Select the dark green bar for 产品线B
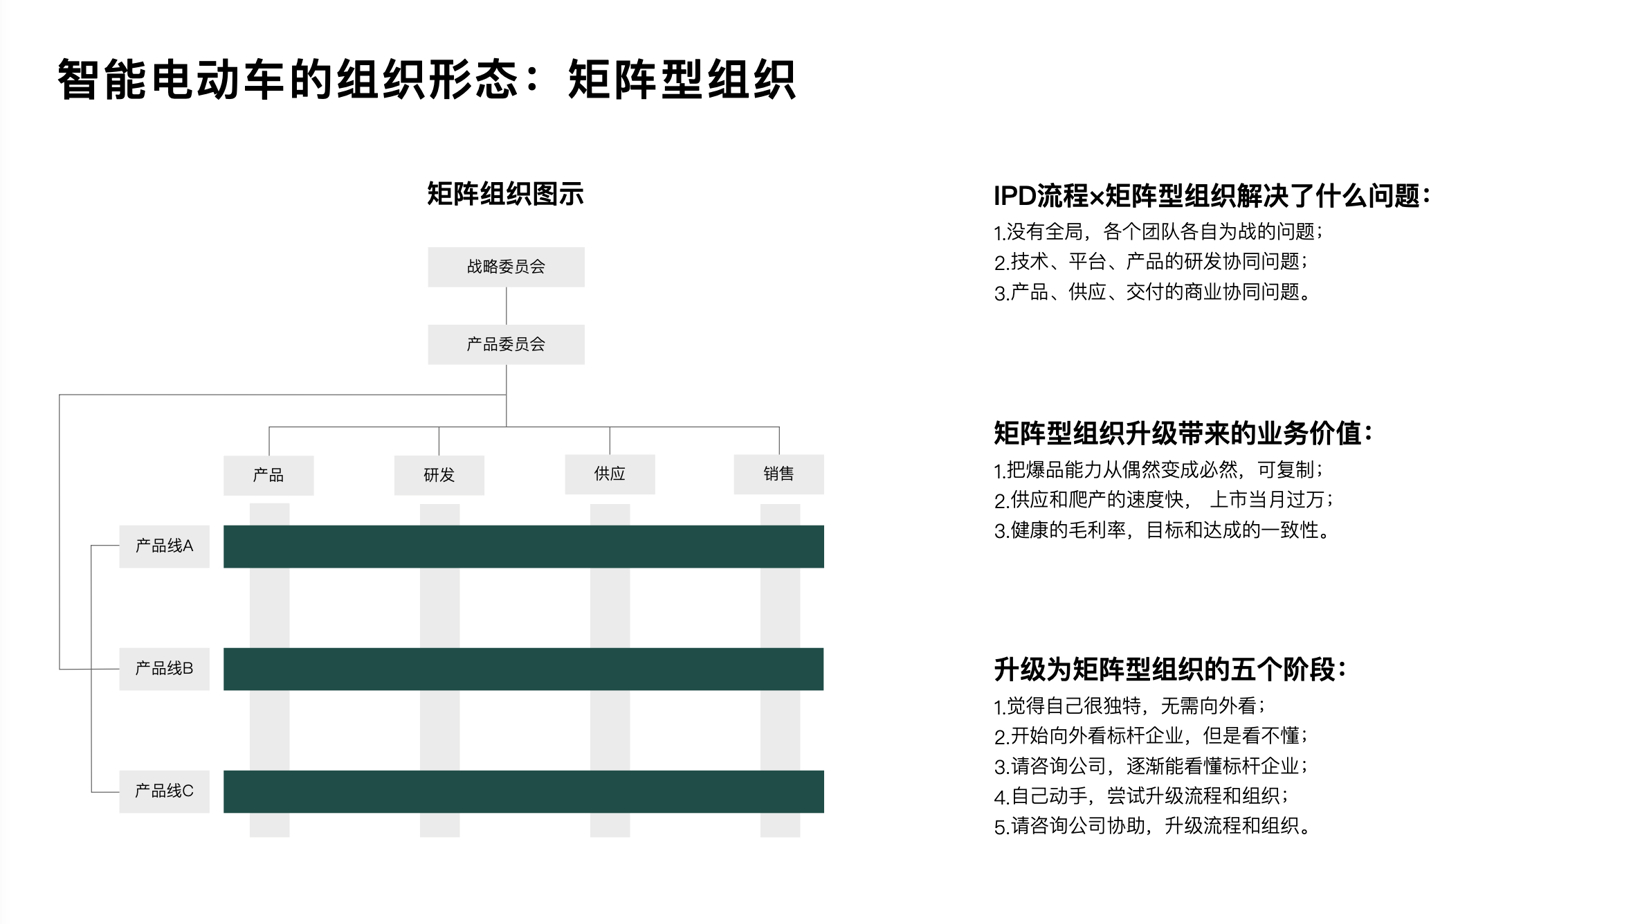Image resolution: width=1640 pixels, height=924 pixels. point(522,668)
